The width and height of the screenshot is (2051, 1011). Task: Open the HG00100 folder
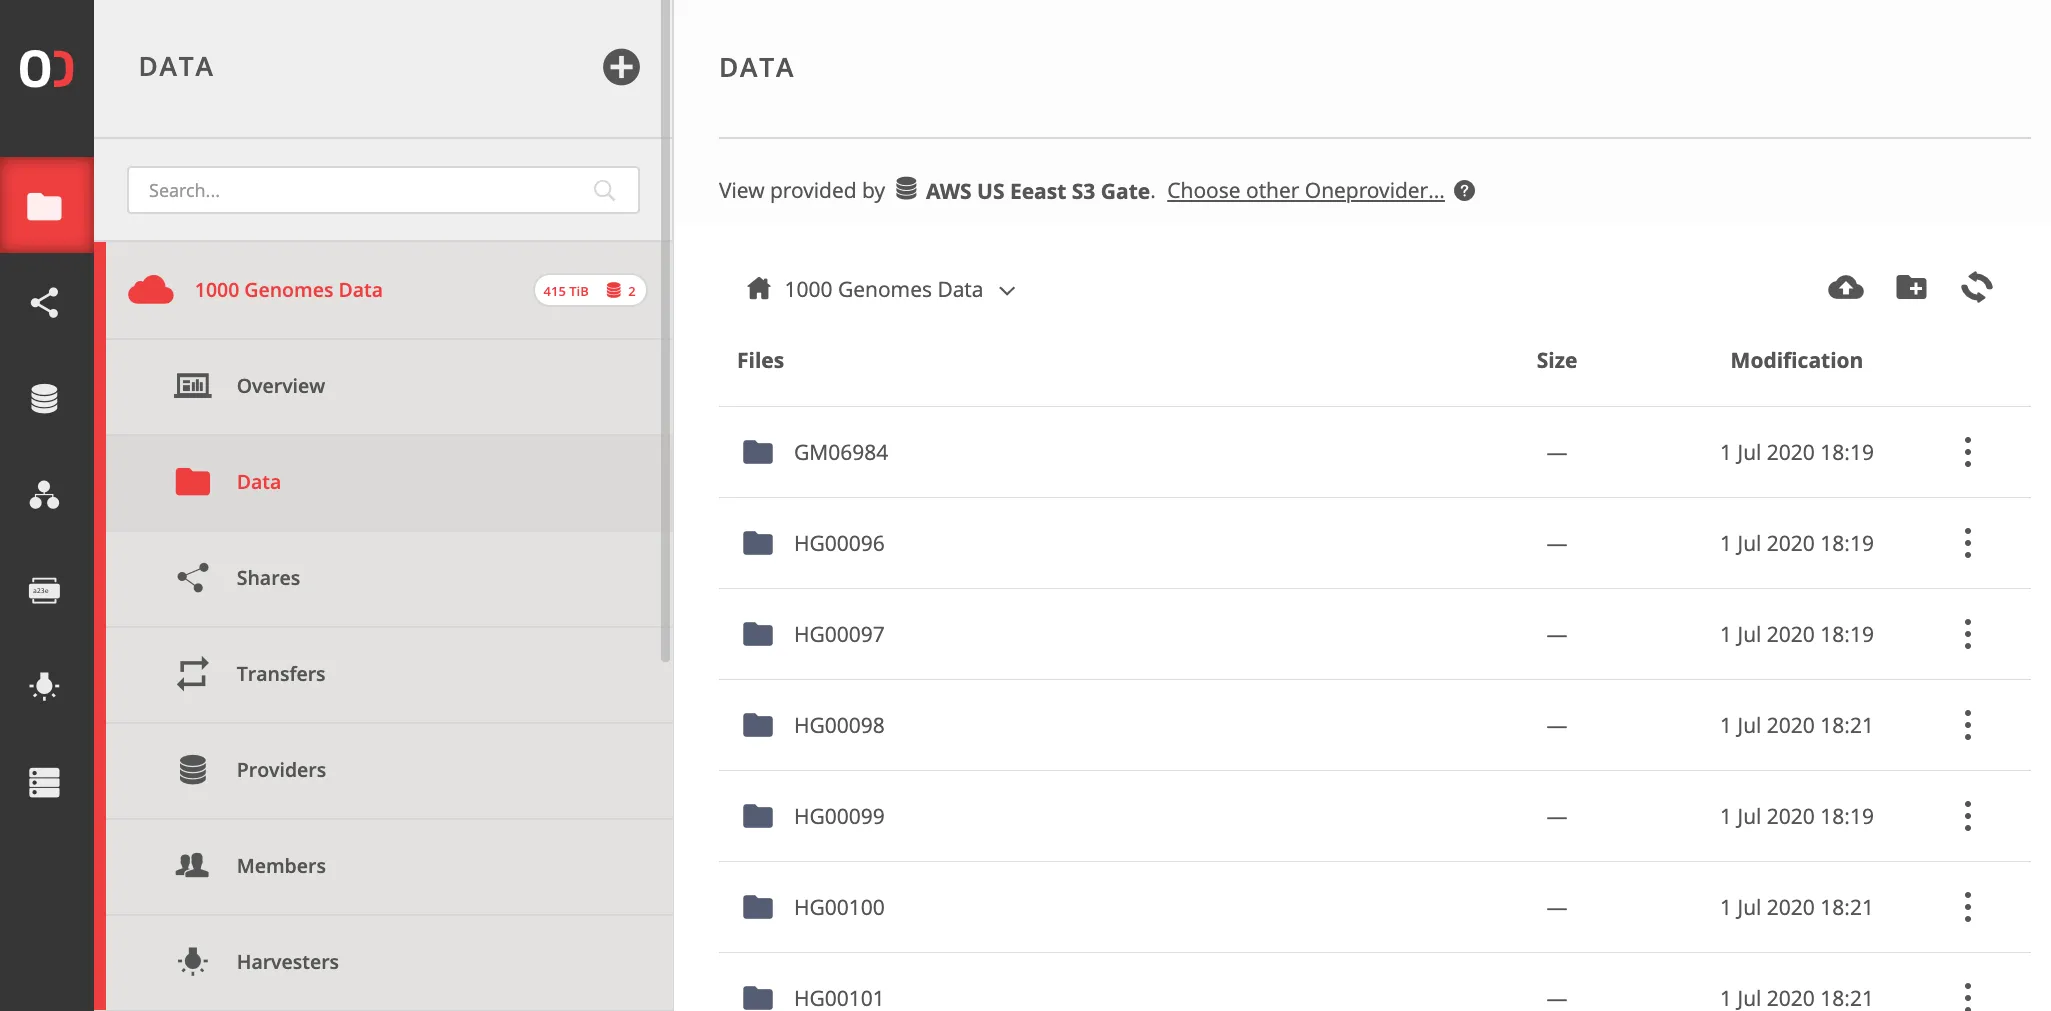pos(839,907)
